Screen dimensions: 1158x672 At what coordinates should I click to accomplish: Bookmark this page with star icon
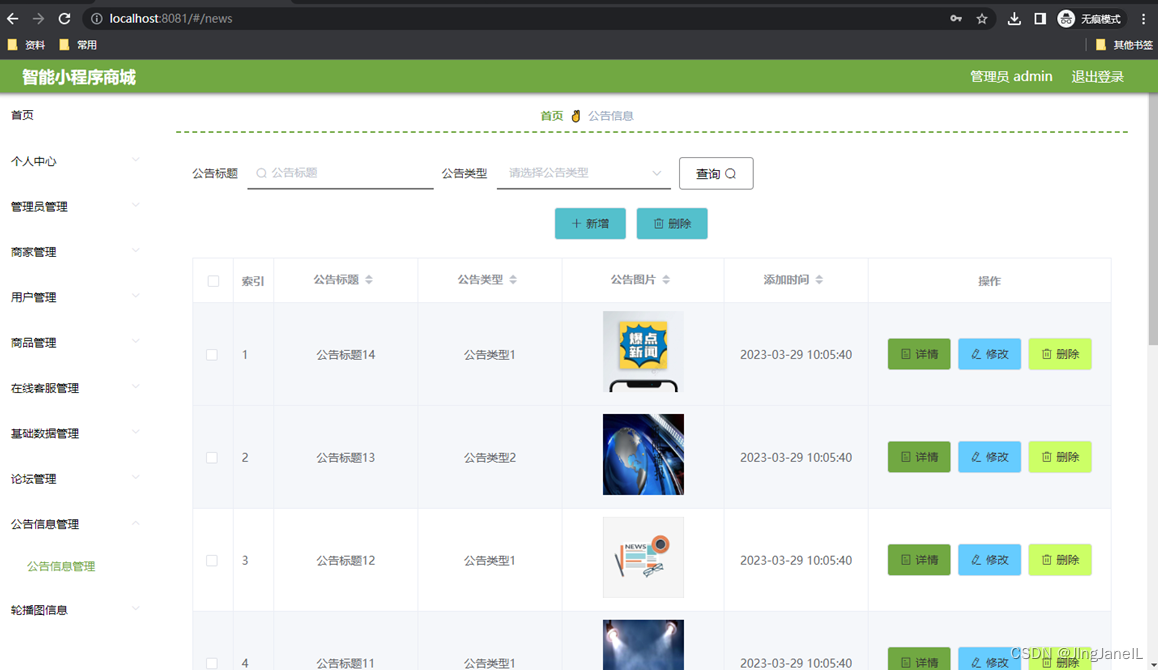[981, 18]
